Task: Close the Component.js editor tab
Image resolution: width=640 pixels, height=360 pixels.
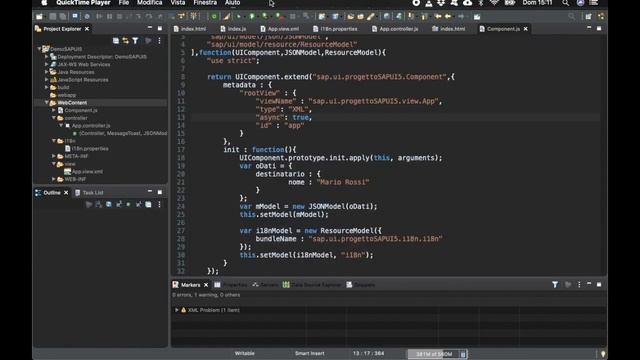Action: [x=526, y=29]
